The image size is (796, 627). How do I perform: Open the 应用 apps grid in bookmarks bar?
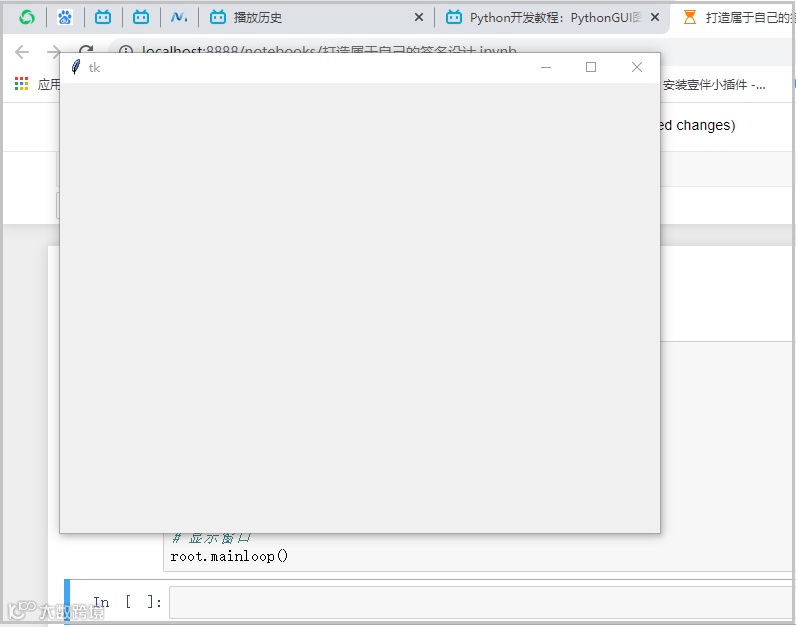tap(37, 84)
